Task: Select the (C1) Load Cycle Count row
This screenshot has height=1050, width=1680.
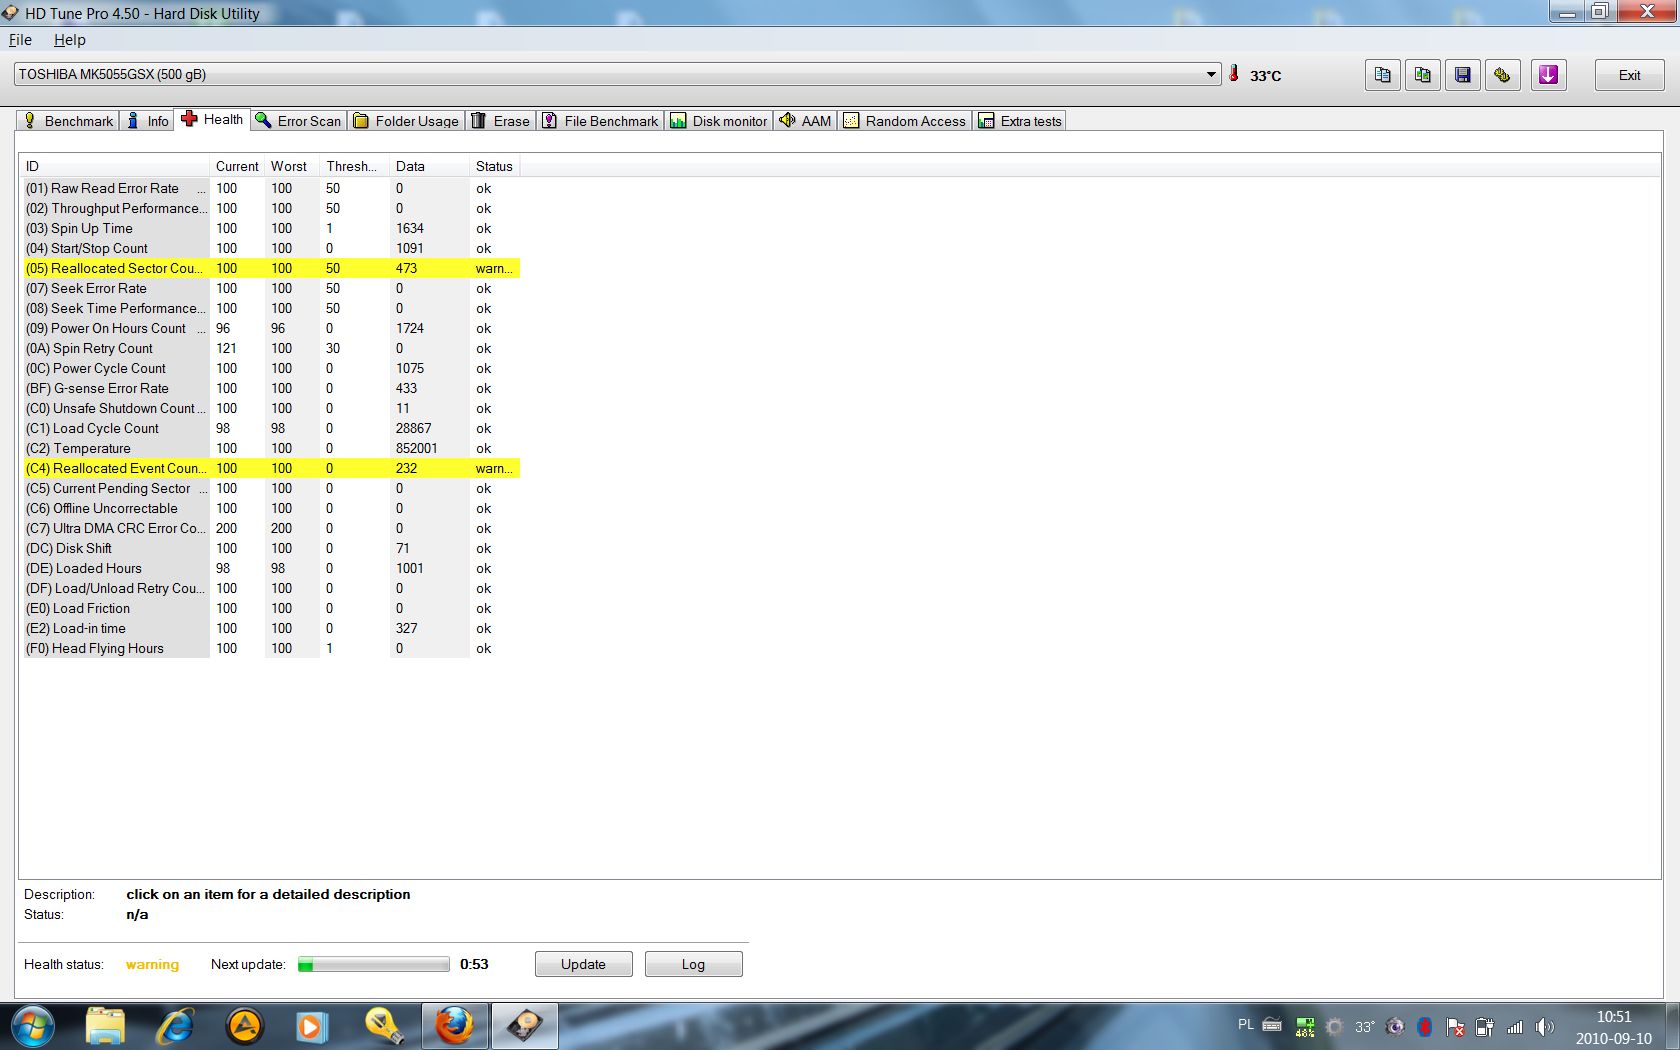Action: click(x=270, y=428)
